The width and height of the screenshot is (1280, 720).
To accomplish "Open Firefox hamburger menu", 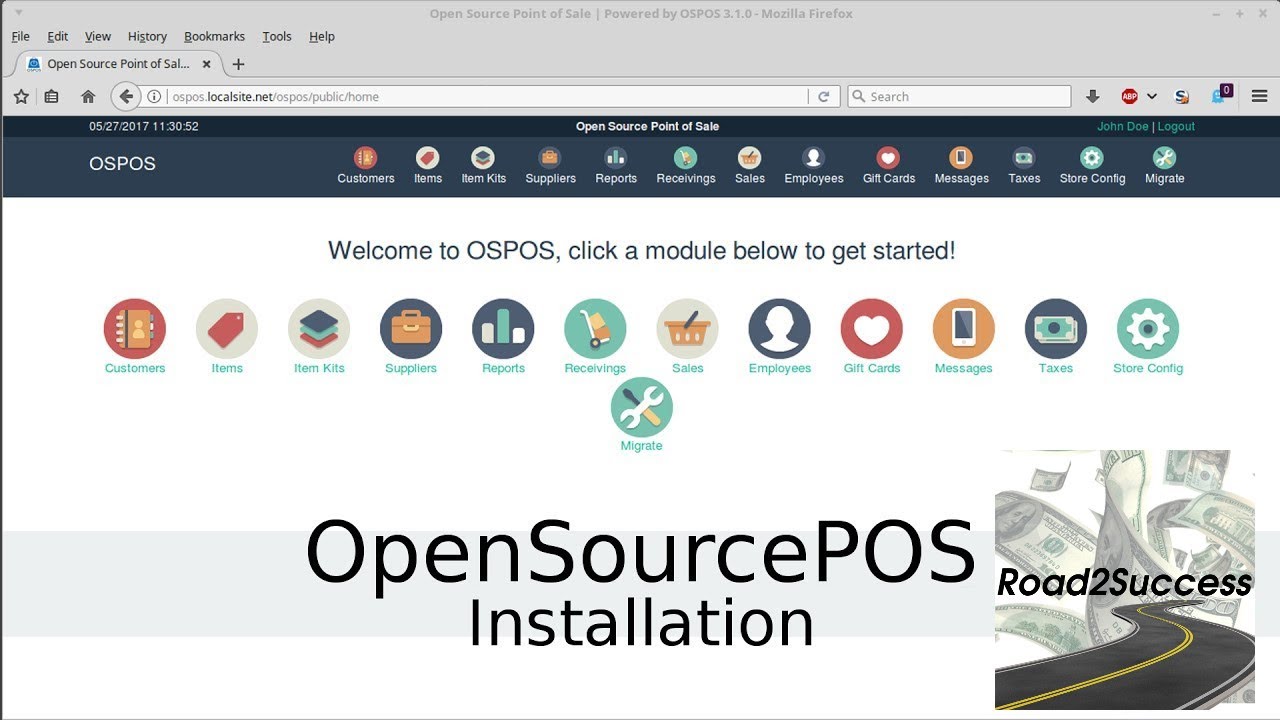I will [x=1260, y=96].
